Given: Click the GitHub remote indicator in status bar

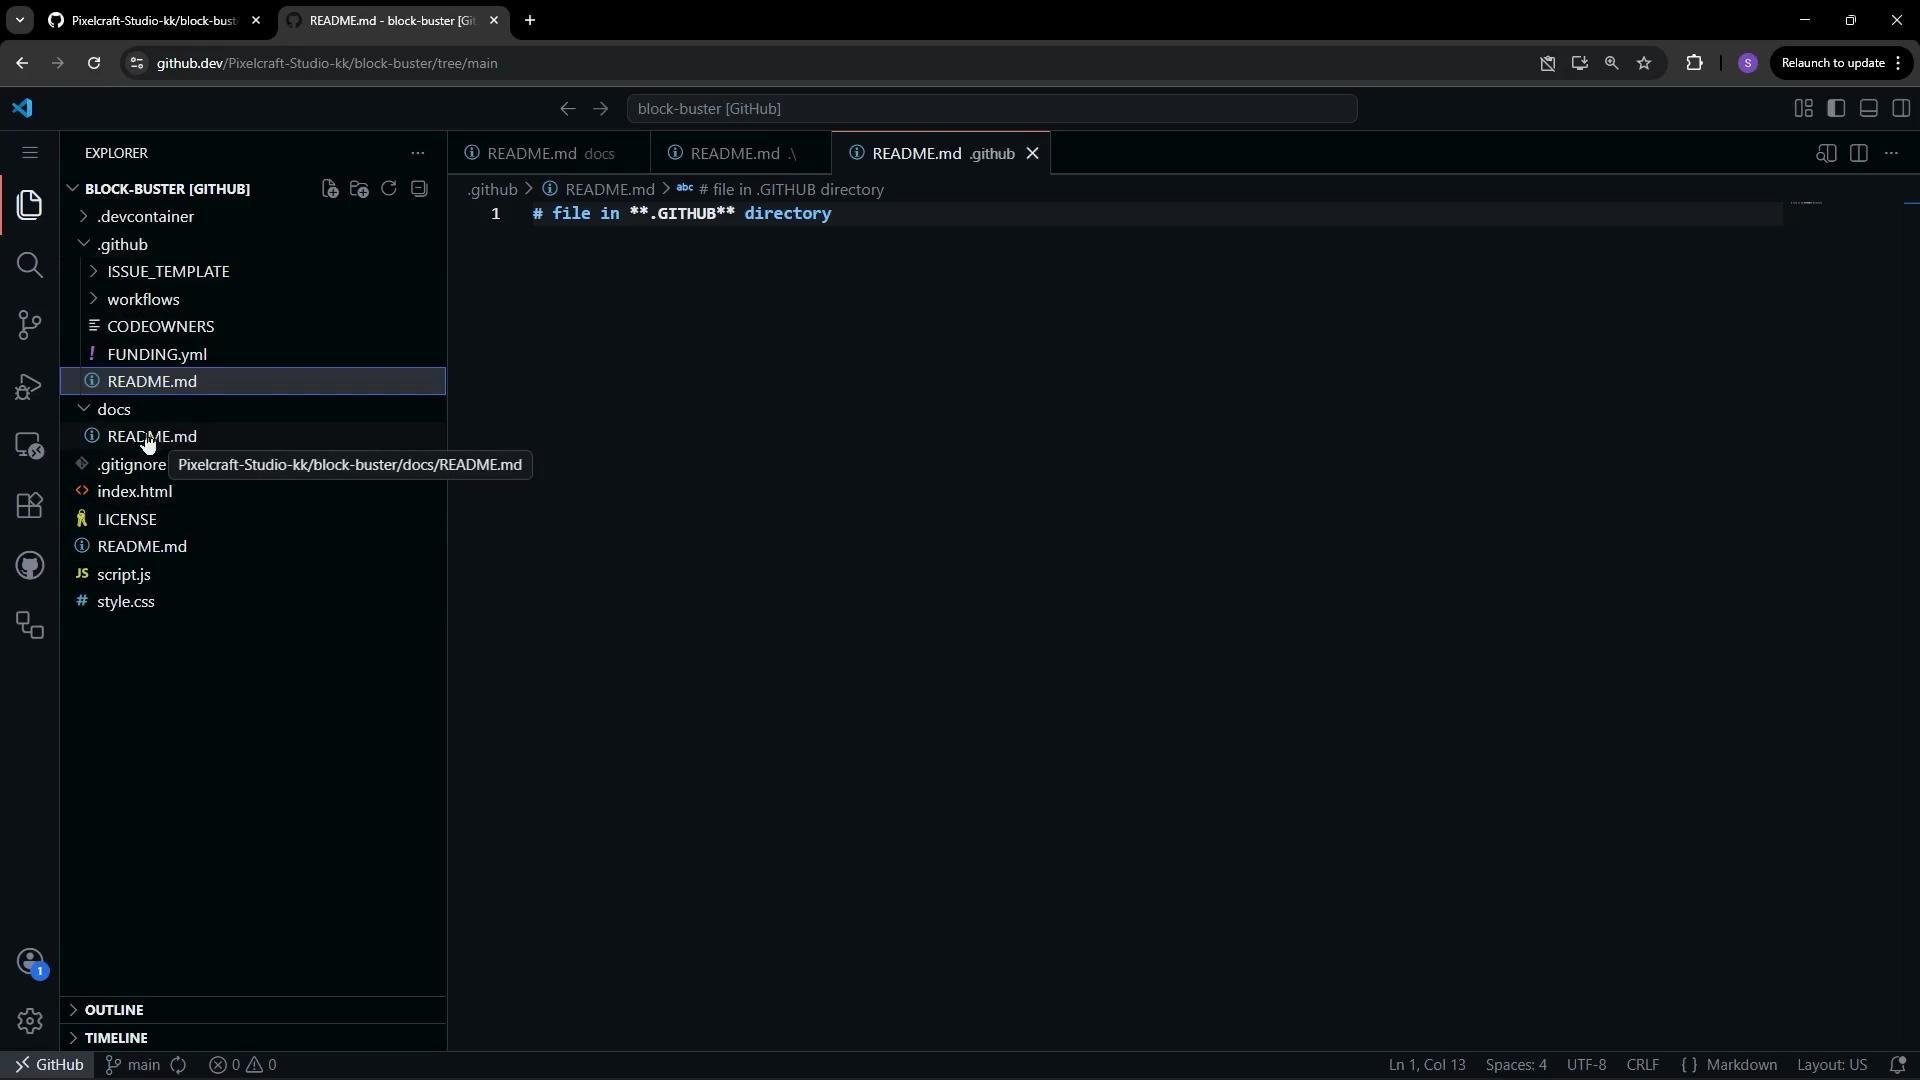Looking at the screenshot, I should point(48,1065).
